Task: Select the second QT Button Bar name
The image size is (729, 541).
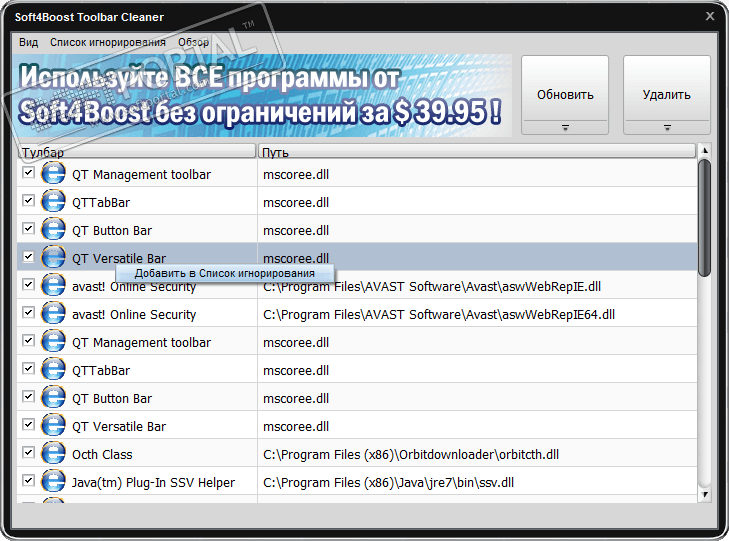Action: coord(112,399)
